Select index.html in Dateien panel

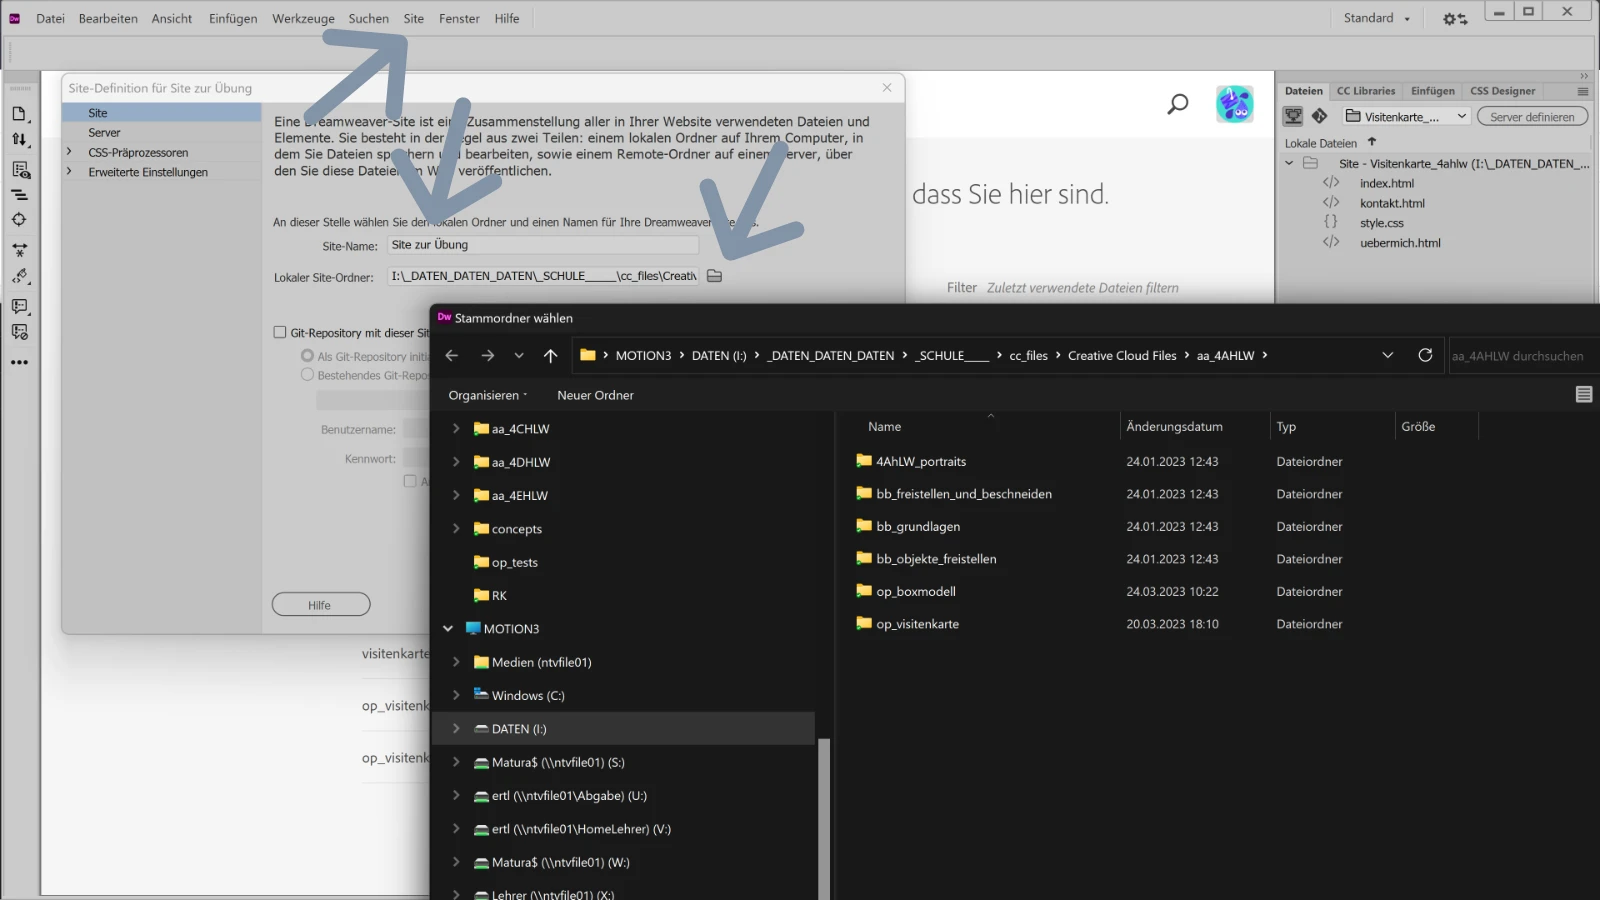point(1386,183)
